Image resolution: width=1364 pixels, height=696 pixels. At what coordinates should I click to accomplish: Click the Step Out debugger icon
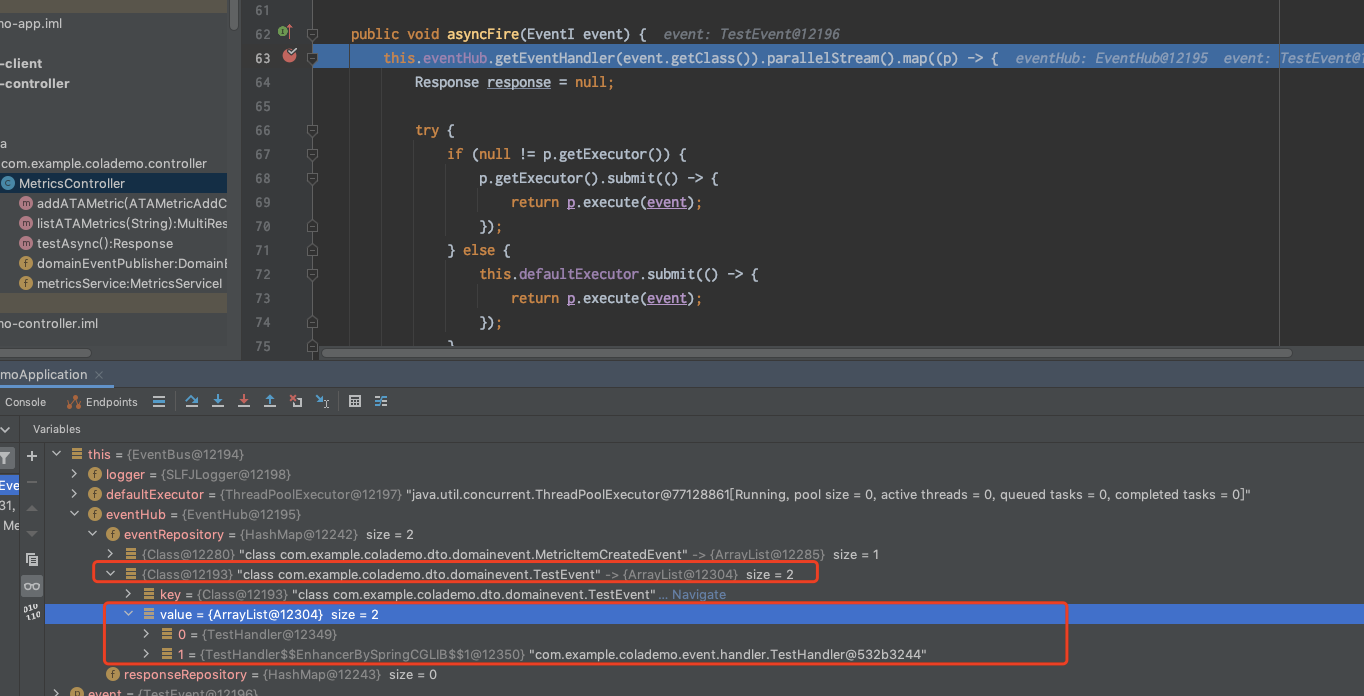coord(270,401)
